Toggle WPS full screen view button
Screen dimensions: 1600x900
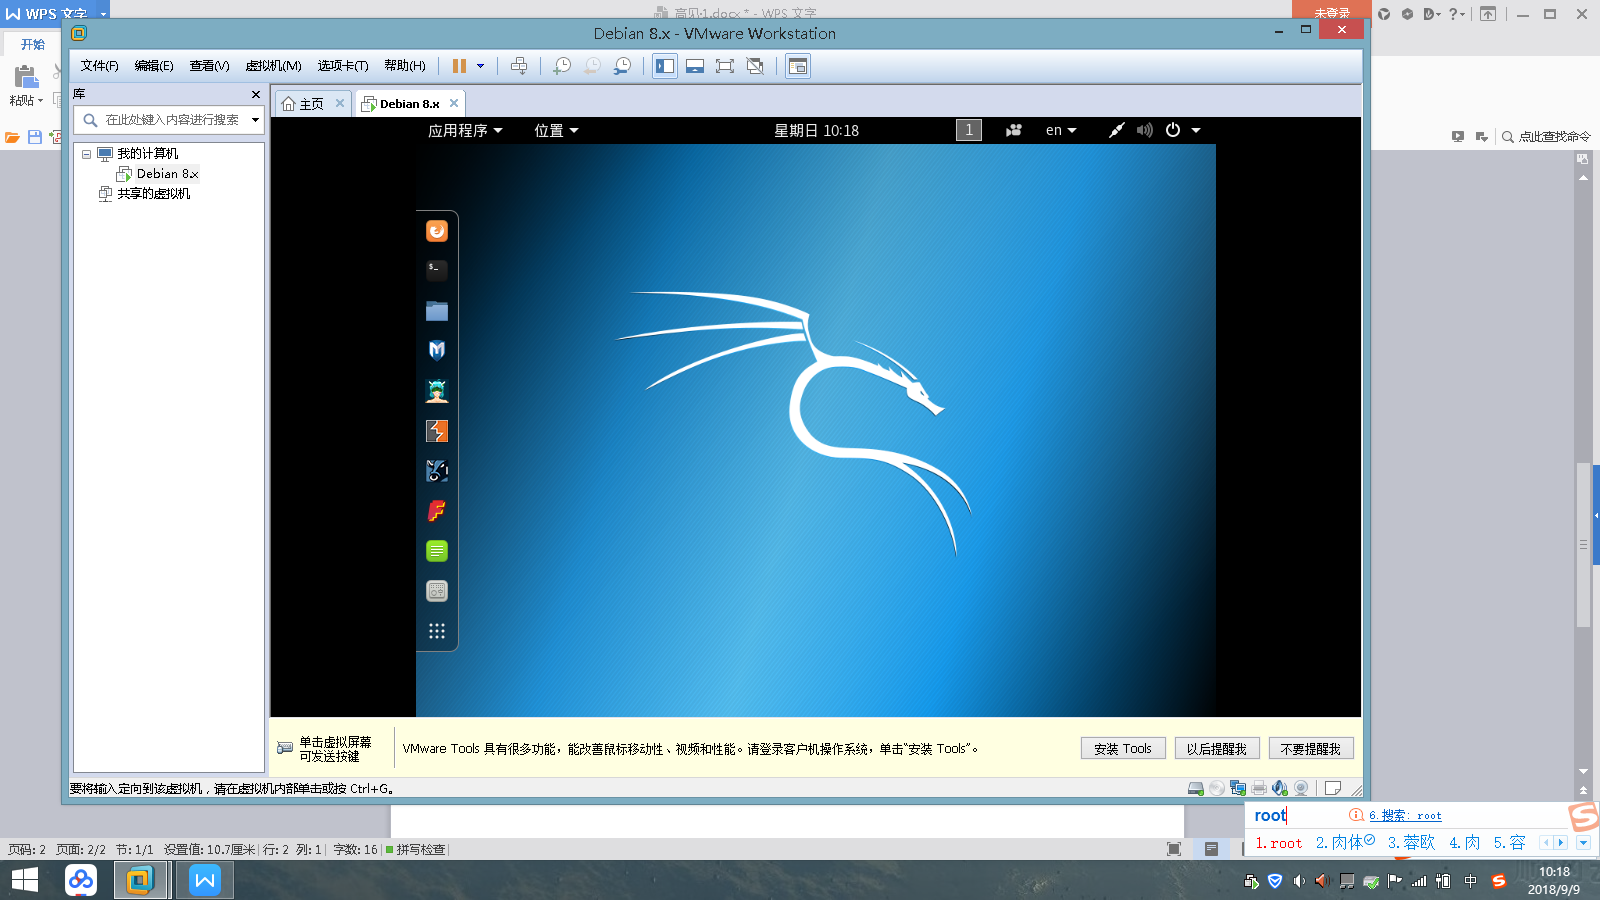(x=1174, y=849)
